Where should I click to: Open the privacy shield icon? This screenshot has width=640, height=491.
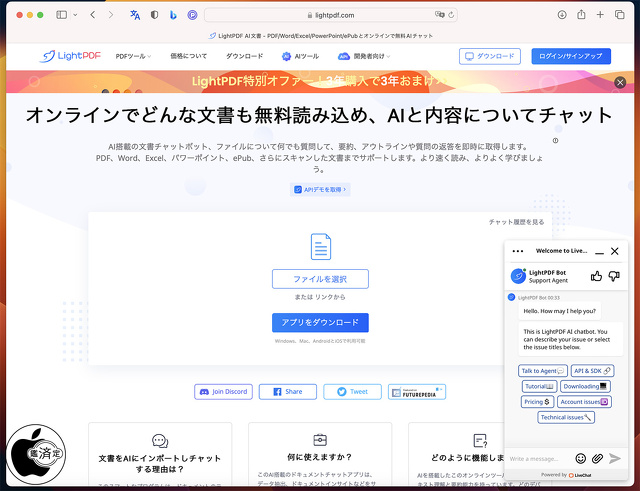154,15
